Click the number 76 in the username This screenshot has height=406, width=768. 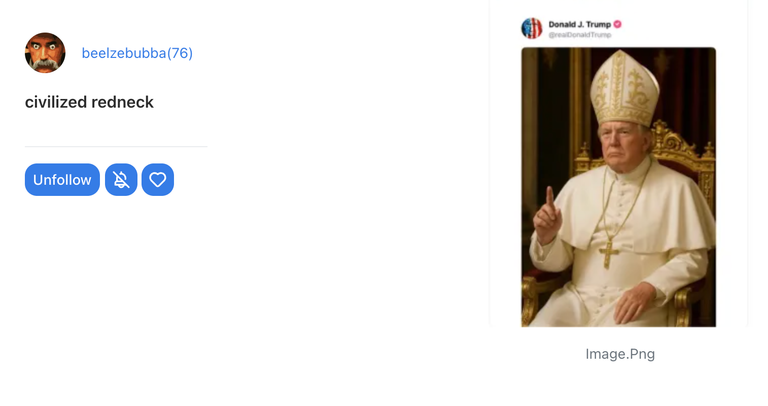coord(180,53)
